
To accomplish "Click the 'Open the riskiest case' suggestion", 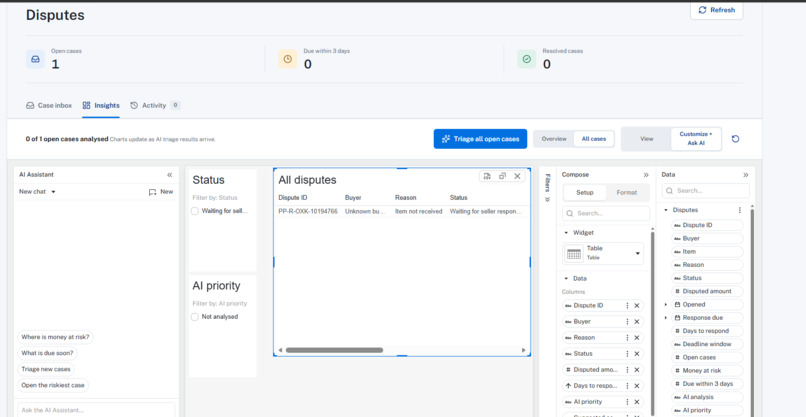I will pos(53,385).
